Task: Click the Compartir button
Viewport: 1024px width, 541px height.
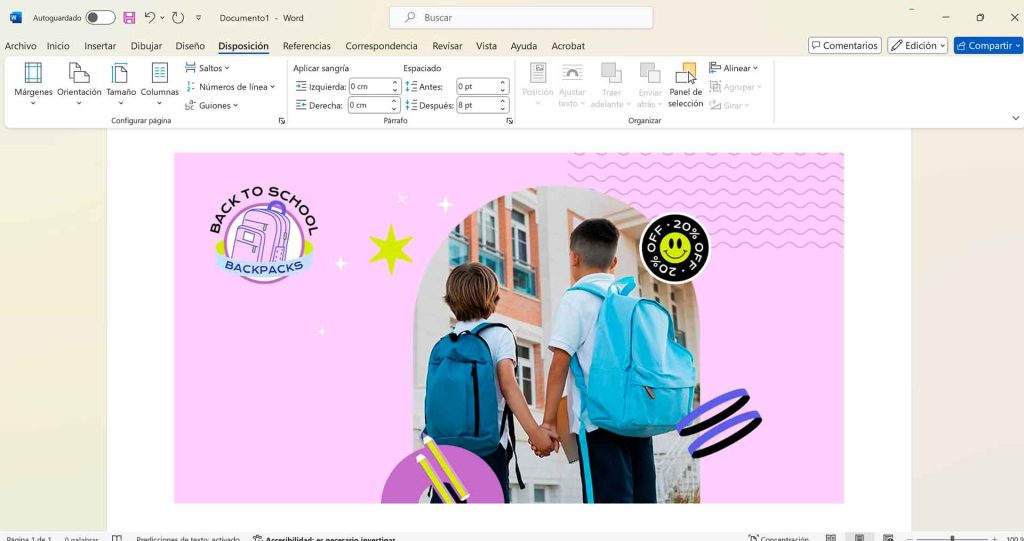Action: coord(988,45)
